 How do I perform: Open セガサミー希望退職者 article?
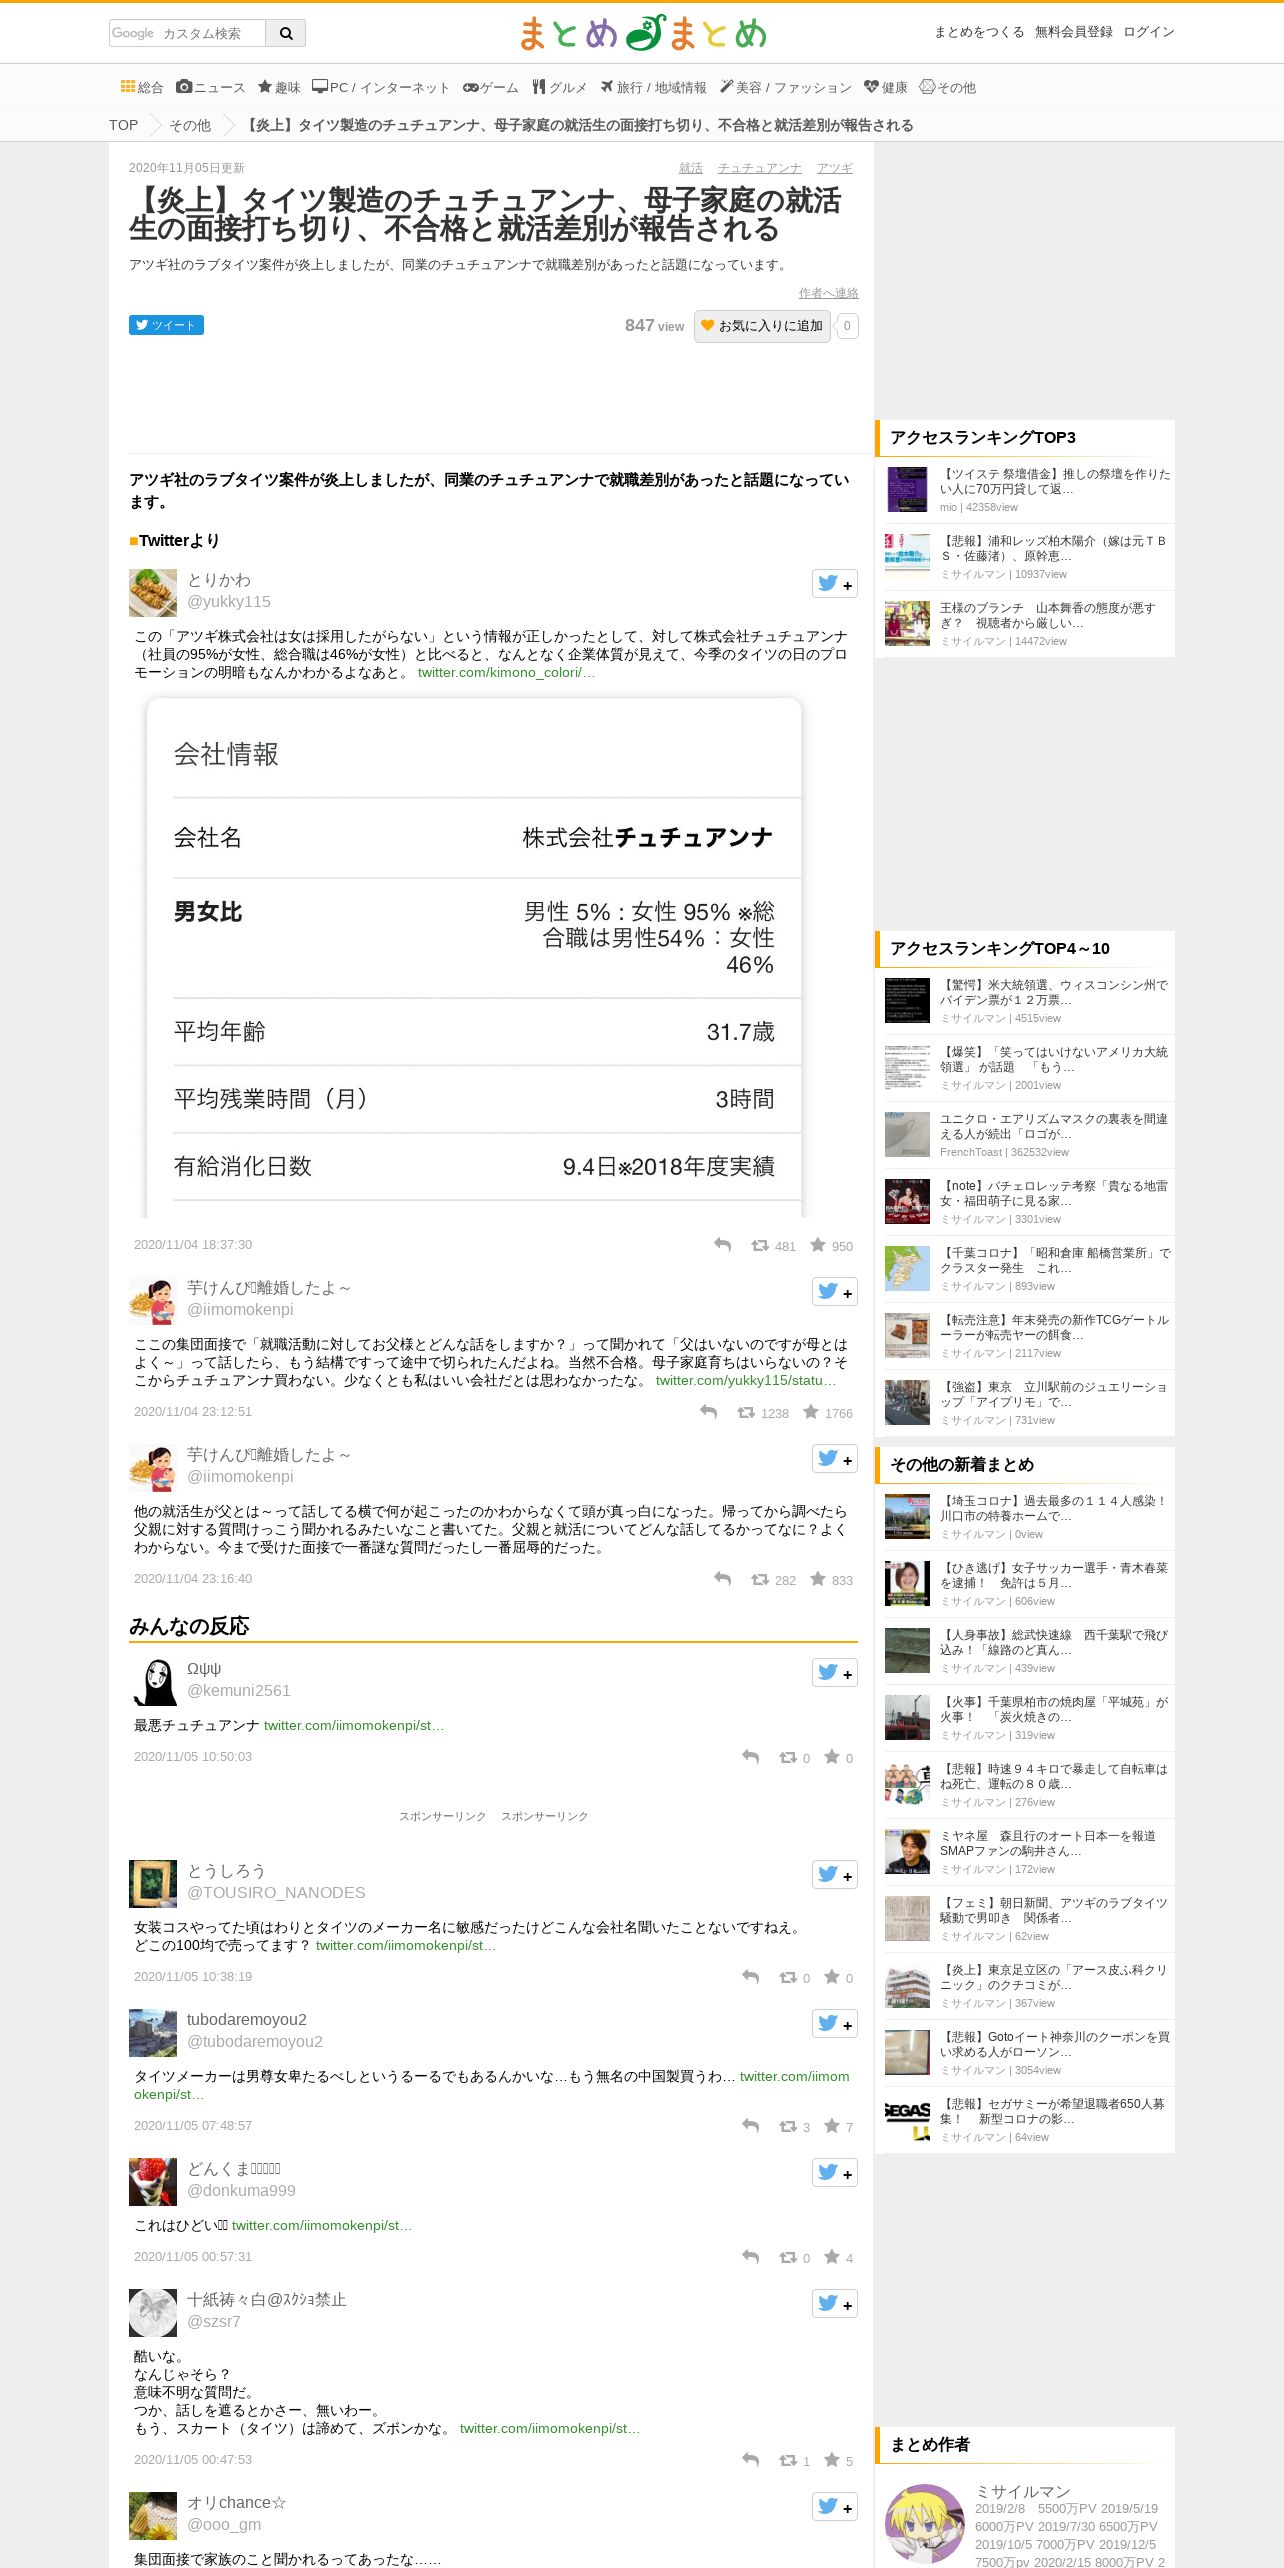click(x=1054, y=2111)
